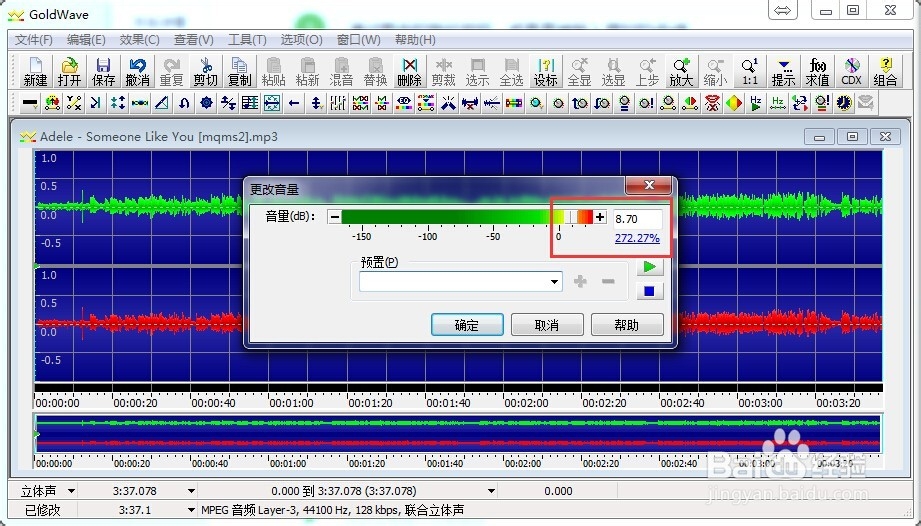Click the 272.27% percentage link
921x526 pixels.
pyautogui.click(x=637, y=238)
